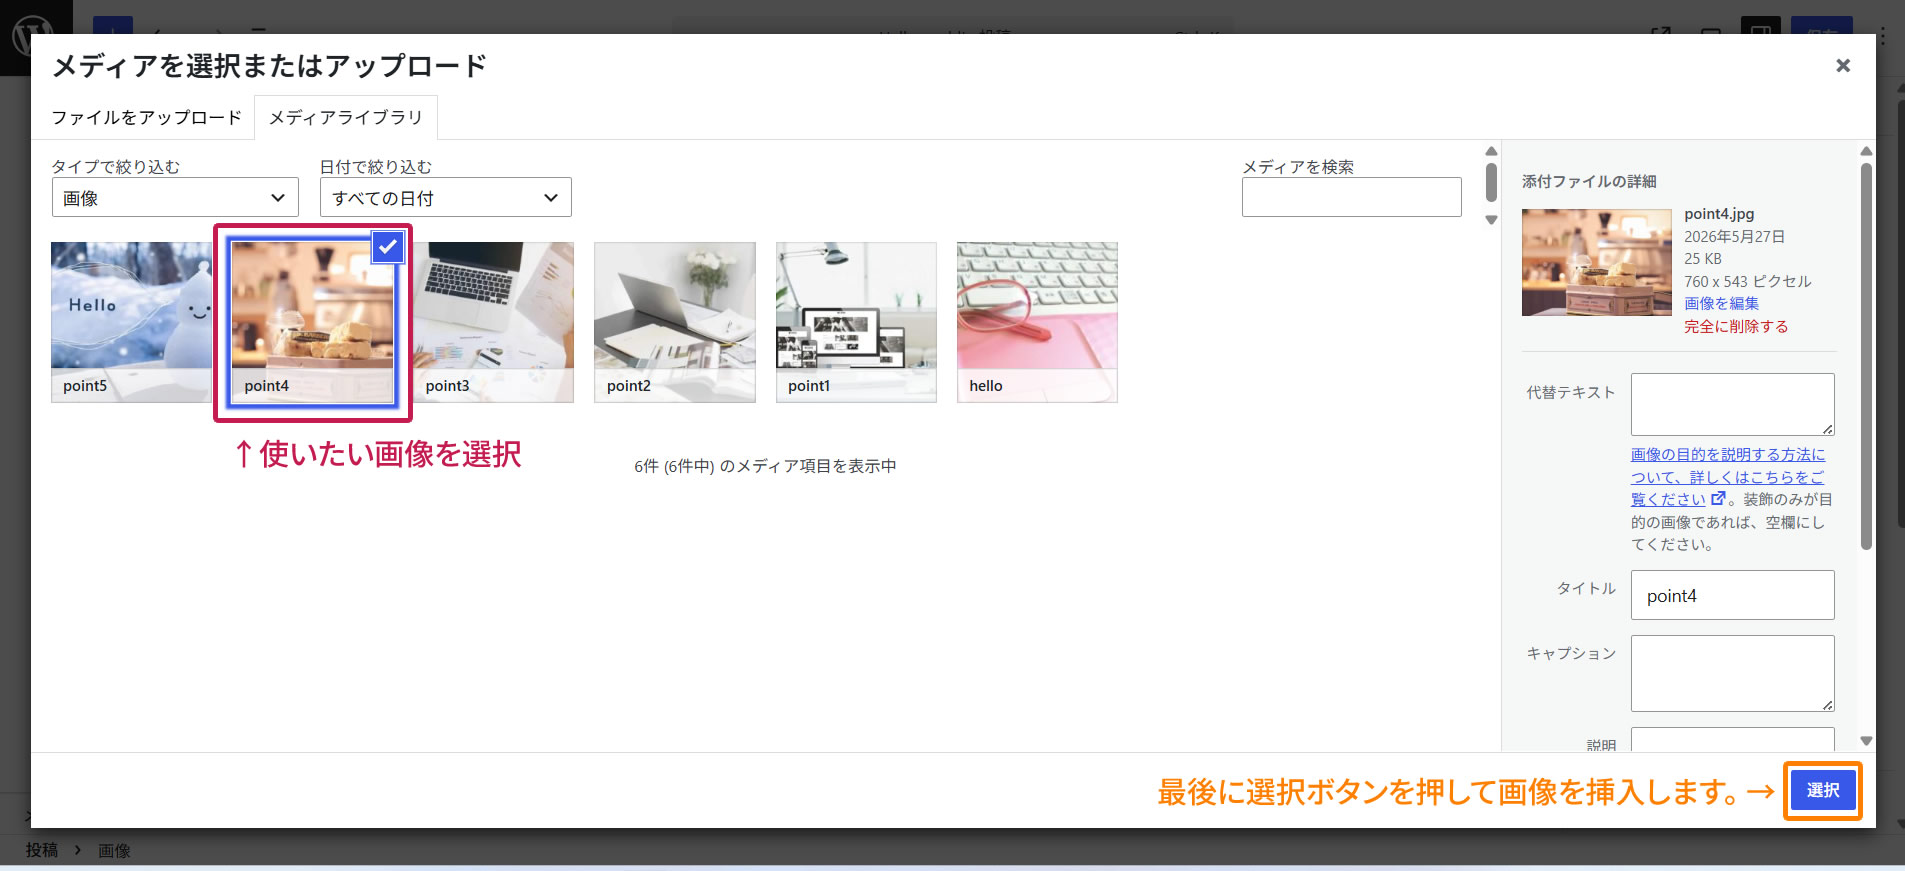Click the タイトル field containing point4
Viewport: 1905px width, 871px height.
[1732, 595]
